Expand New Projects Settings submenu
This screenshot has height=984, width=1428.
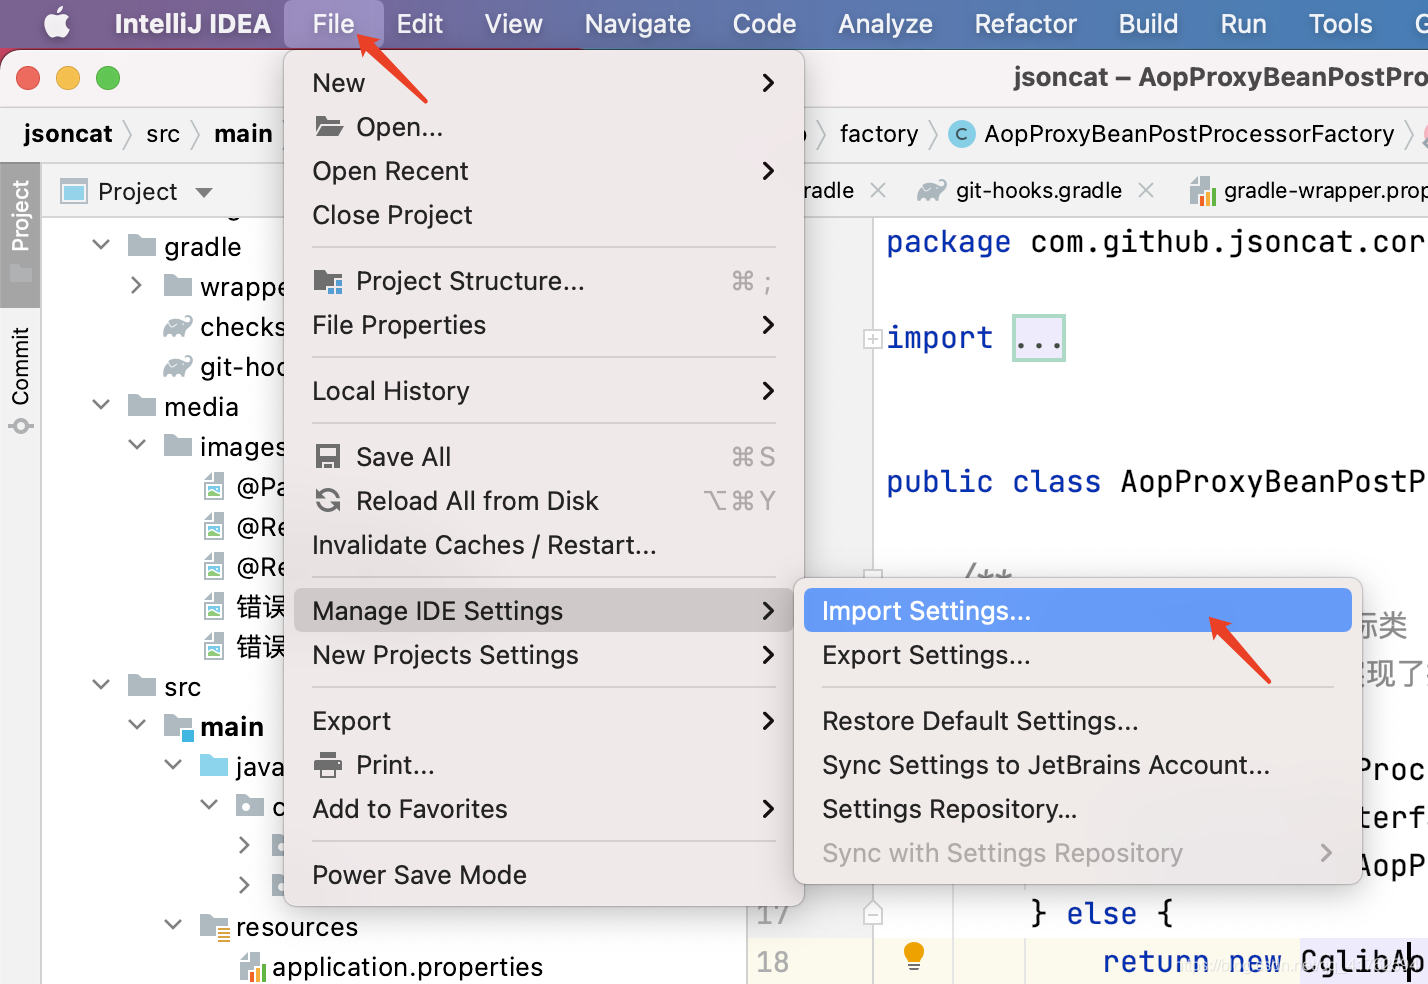pos(544,655)
